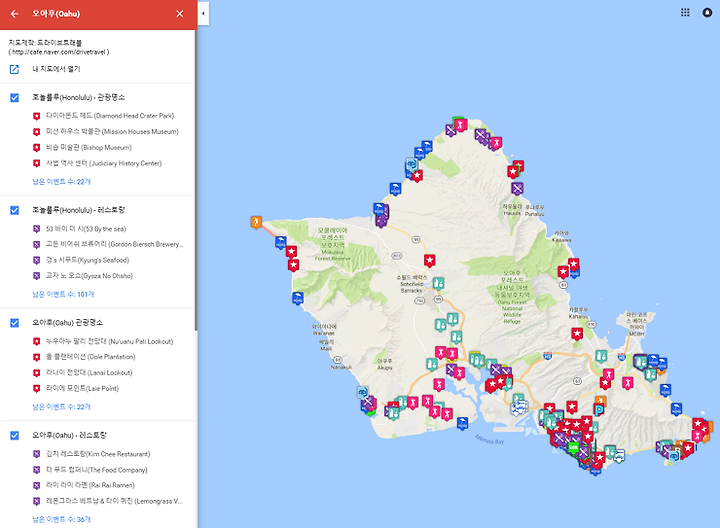Open the cafe.naver.com/drivetravel URL
720x528 pixels.
coord(60,52)
